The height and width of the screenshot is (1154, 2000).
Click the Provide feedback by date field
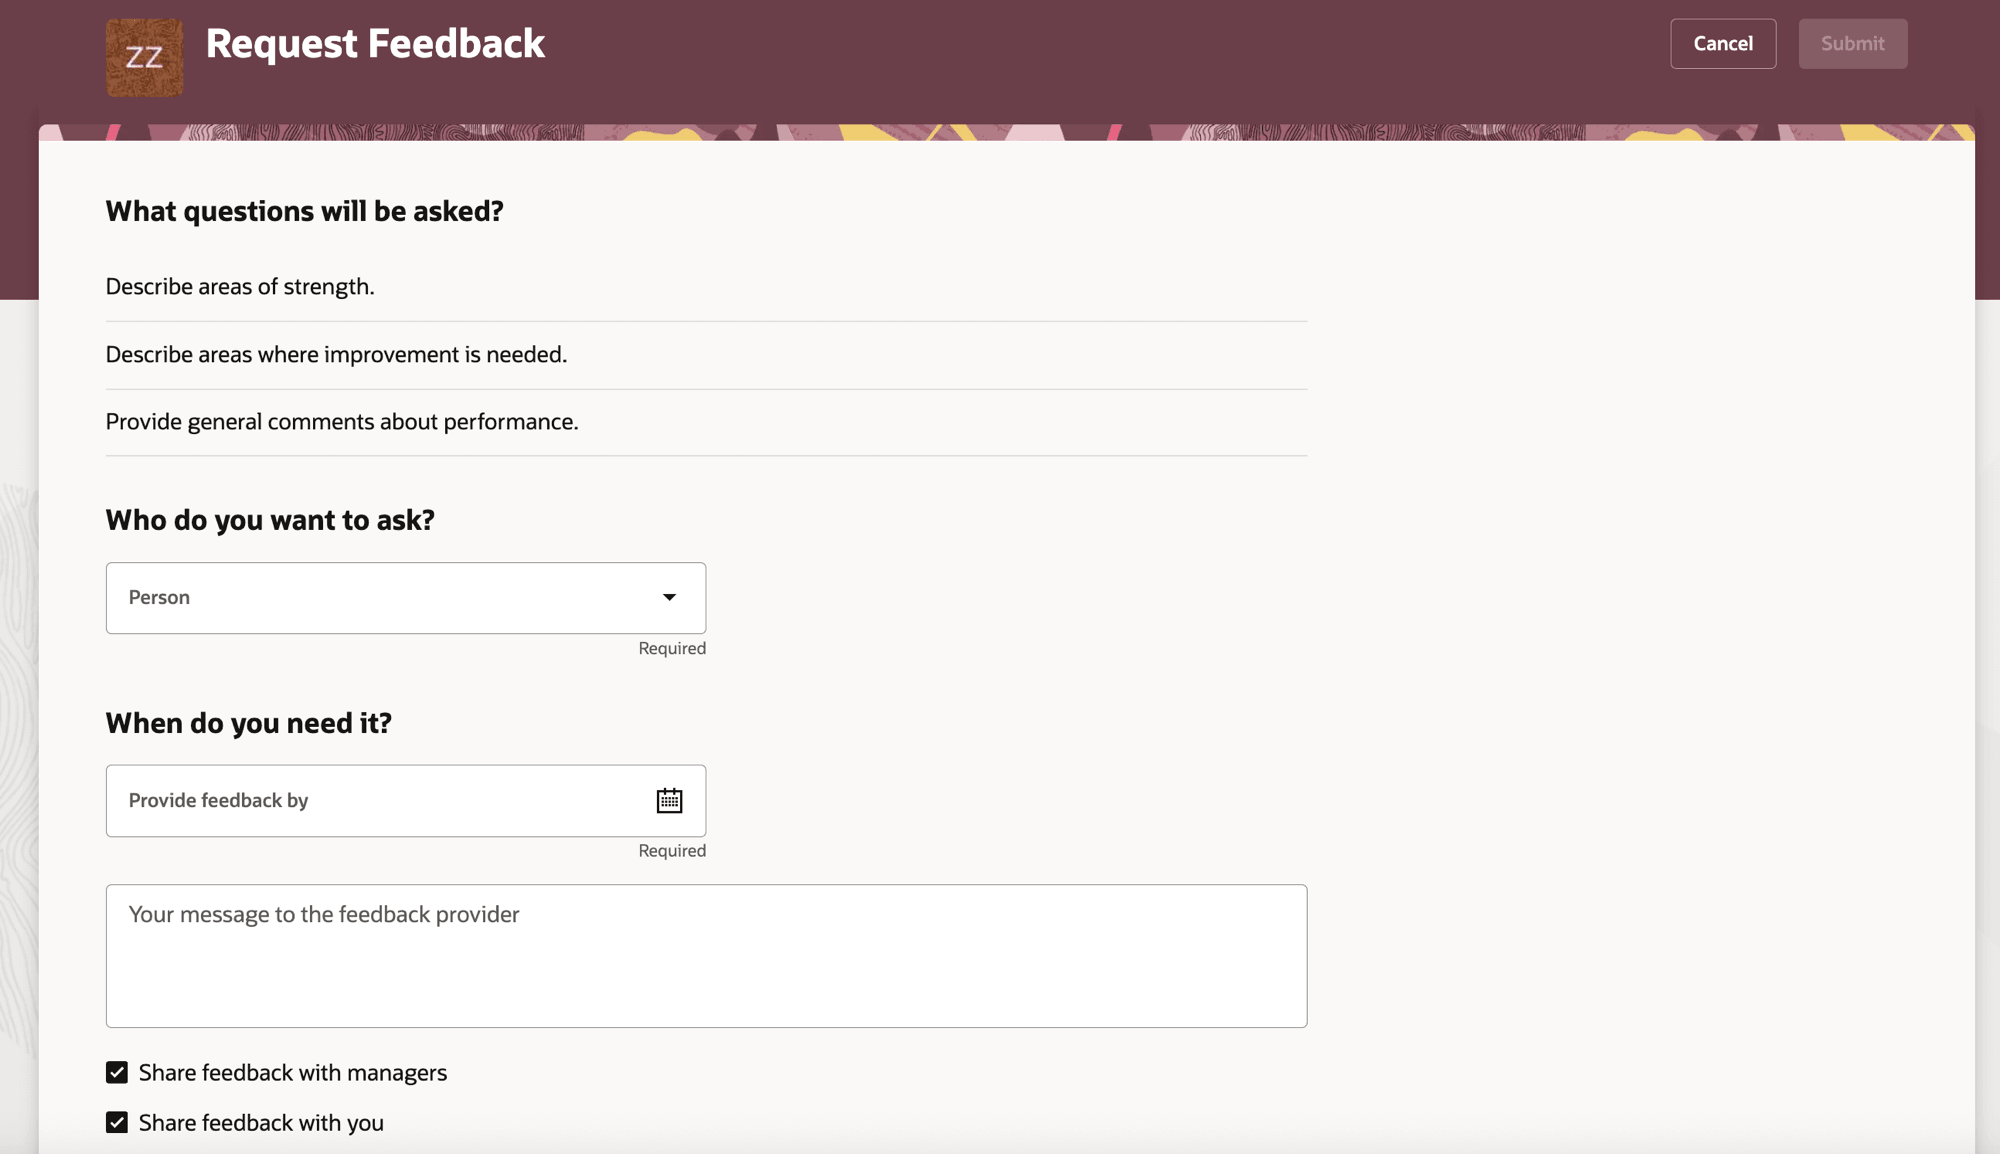point(350,800)
